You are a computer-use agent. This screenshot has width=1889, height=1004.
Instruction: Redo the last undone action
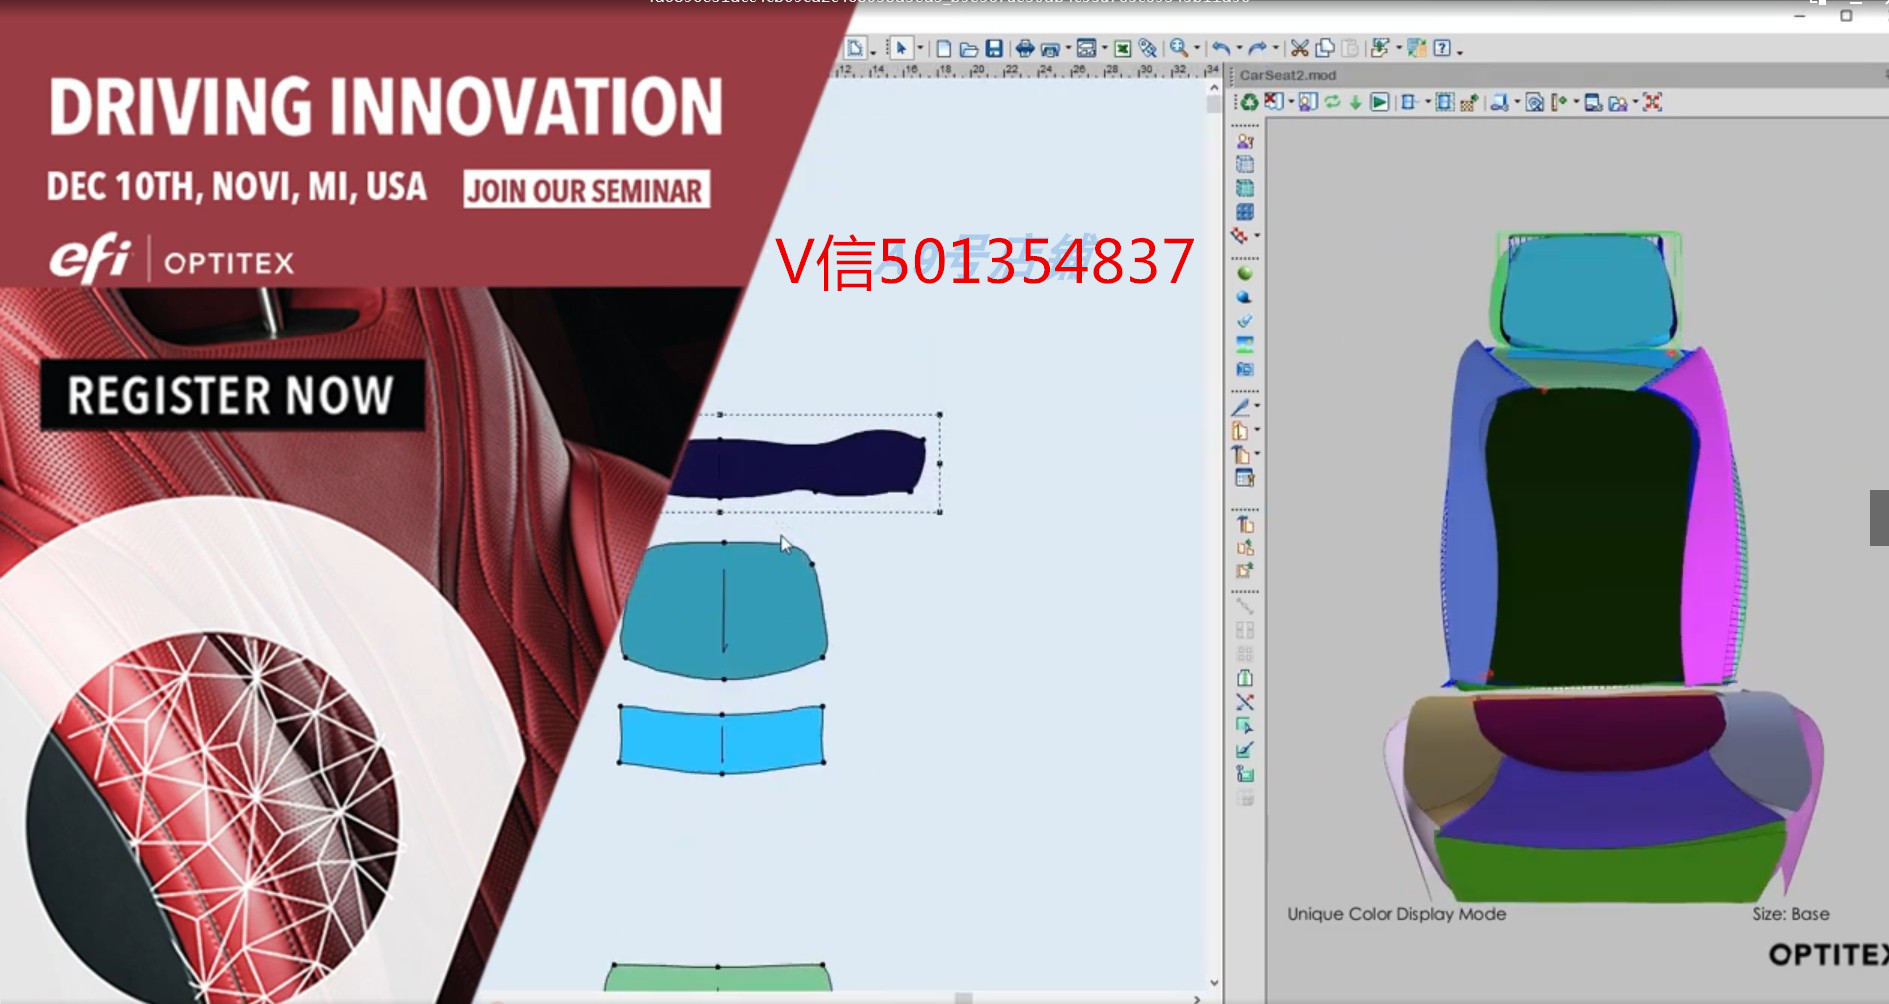click(1257, 48)
